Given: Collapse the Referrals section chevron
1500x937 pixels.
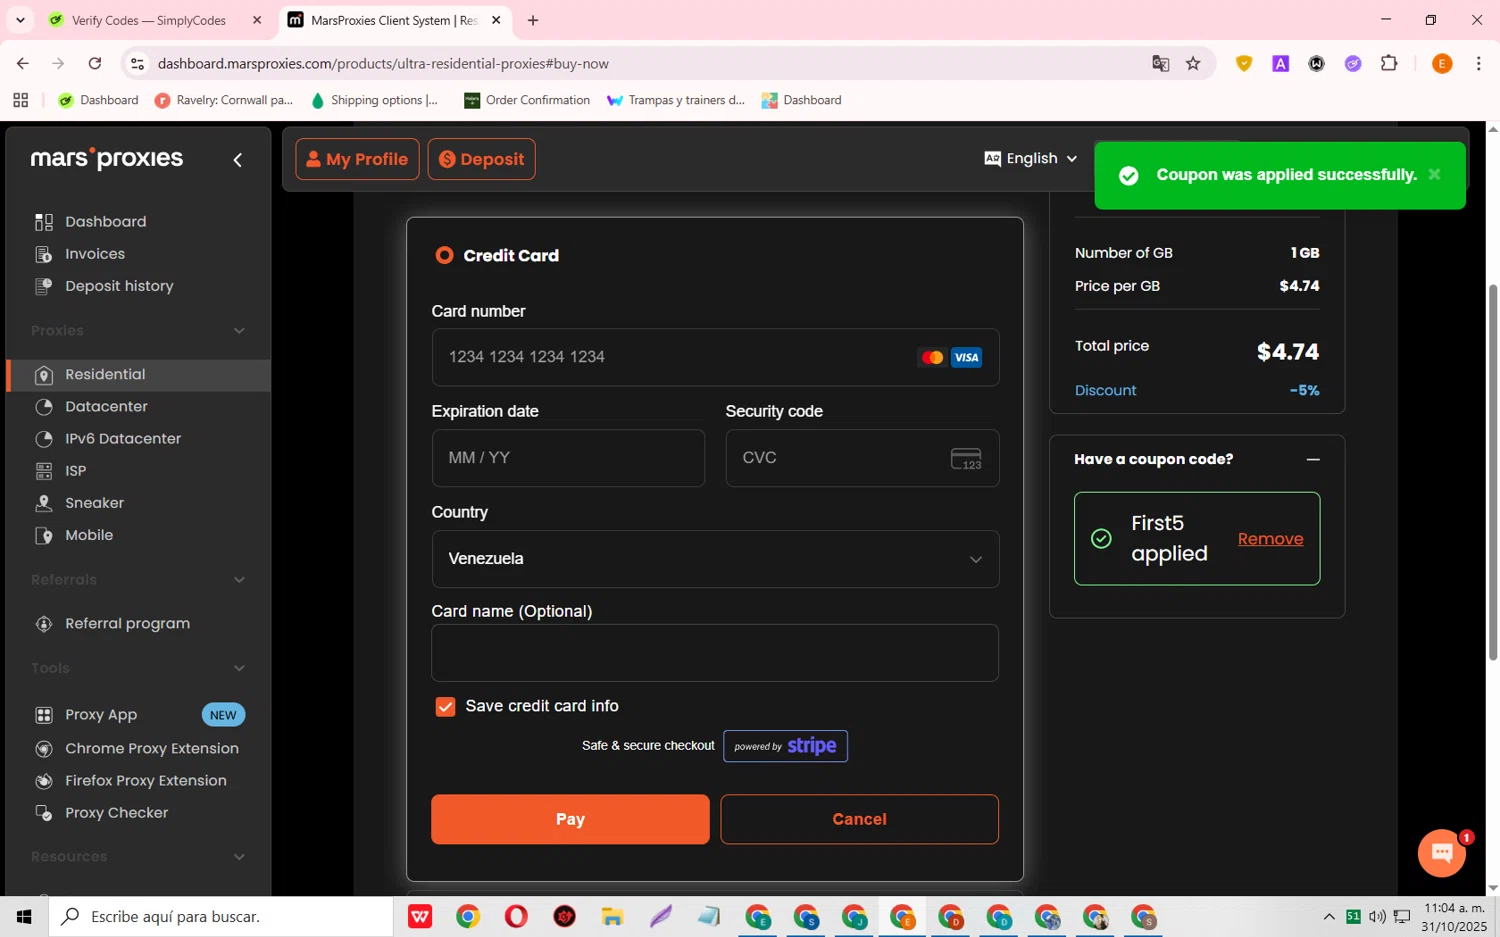Looking at the screenshot, I should [x=239, y=580].
